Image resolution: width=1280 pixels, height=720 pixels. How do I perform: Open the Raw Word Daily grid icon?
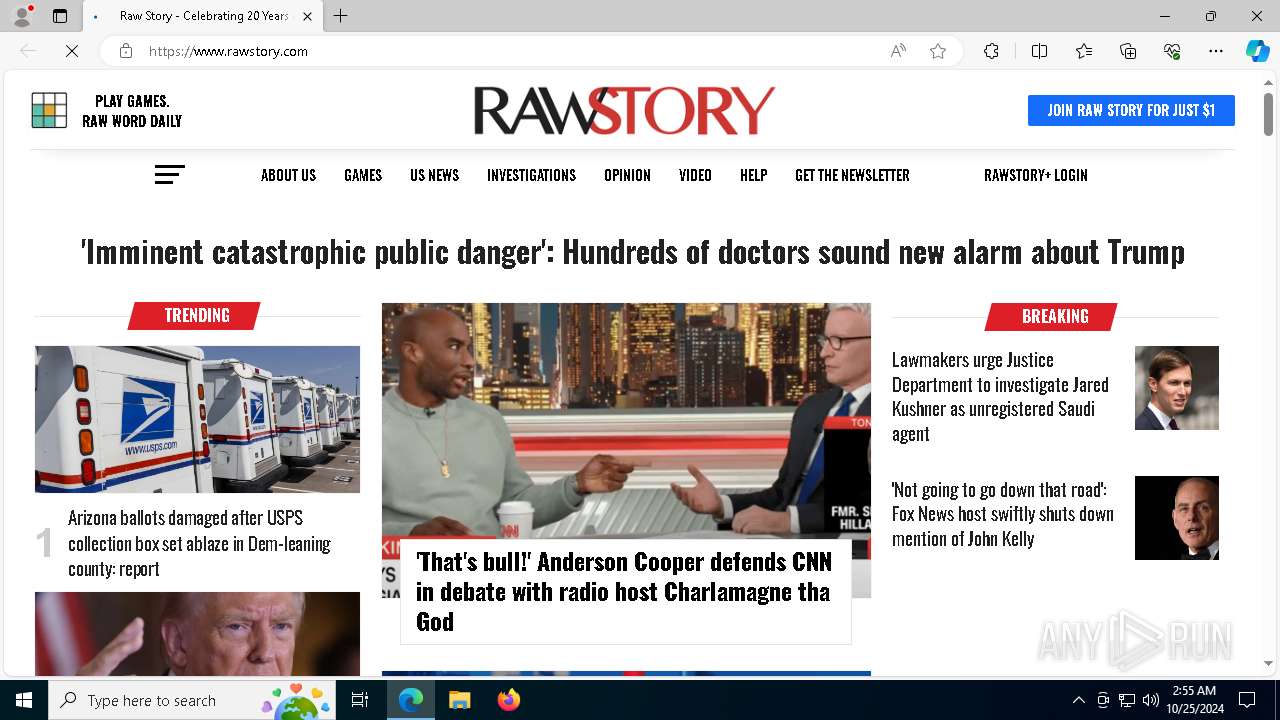pos(49,110)
